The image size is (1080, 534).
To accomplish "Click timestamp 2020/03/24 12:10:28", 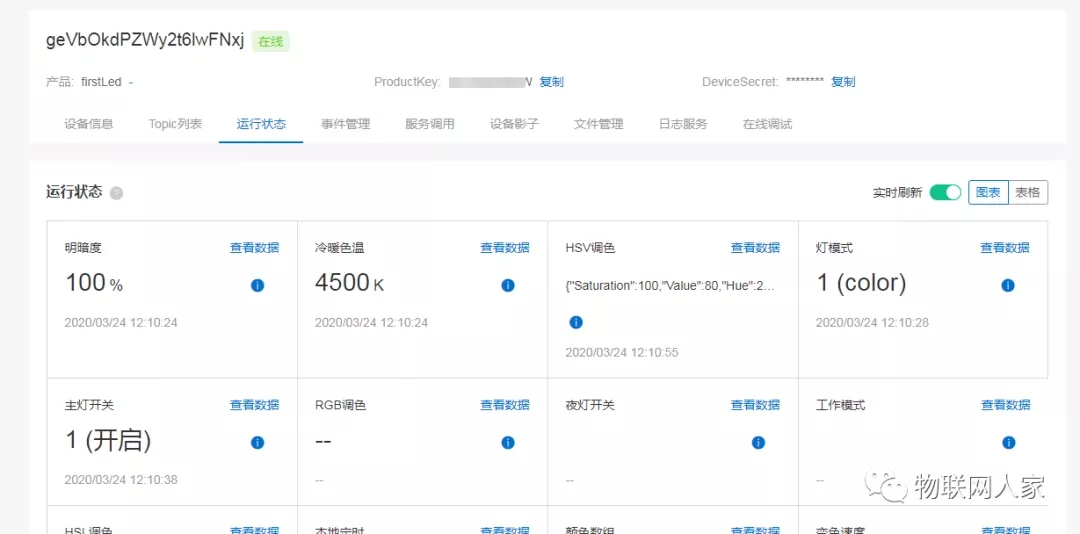I will coord(873,322).
